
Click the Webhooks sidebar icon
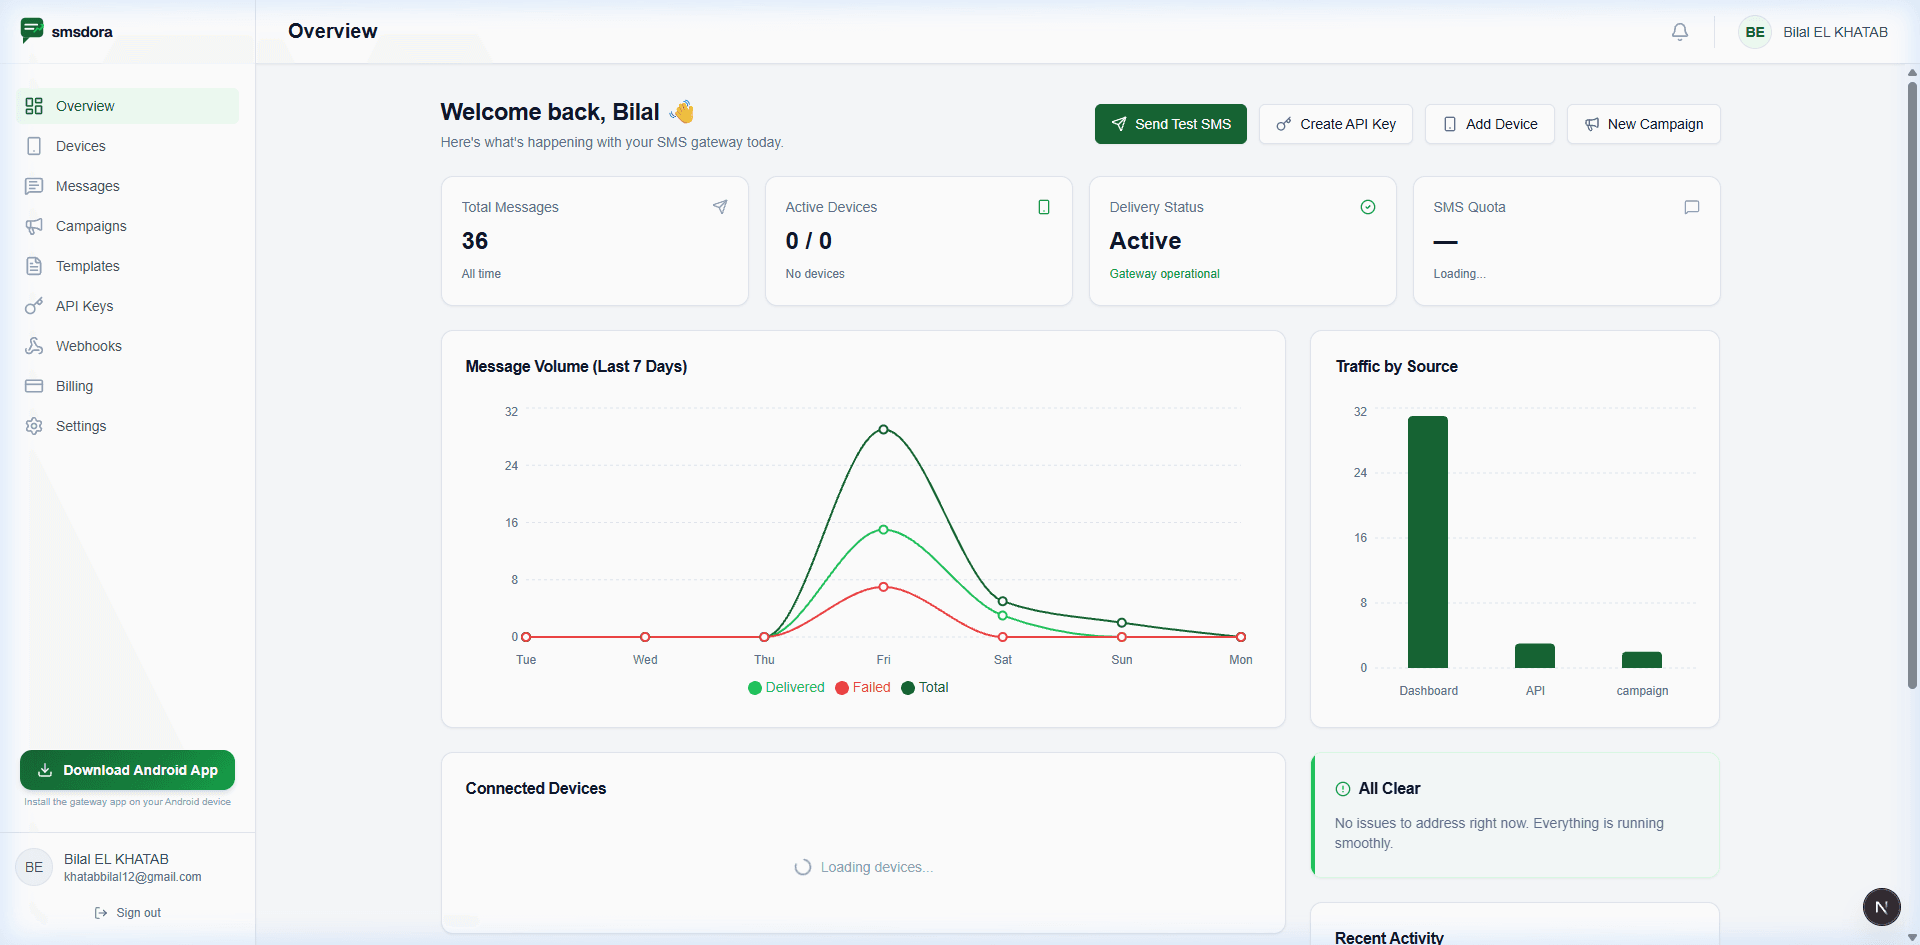(x=34, y=346)
